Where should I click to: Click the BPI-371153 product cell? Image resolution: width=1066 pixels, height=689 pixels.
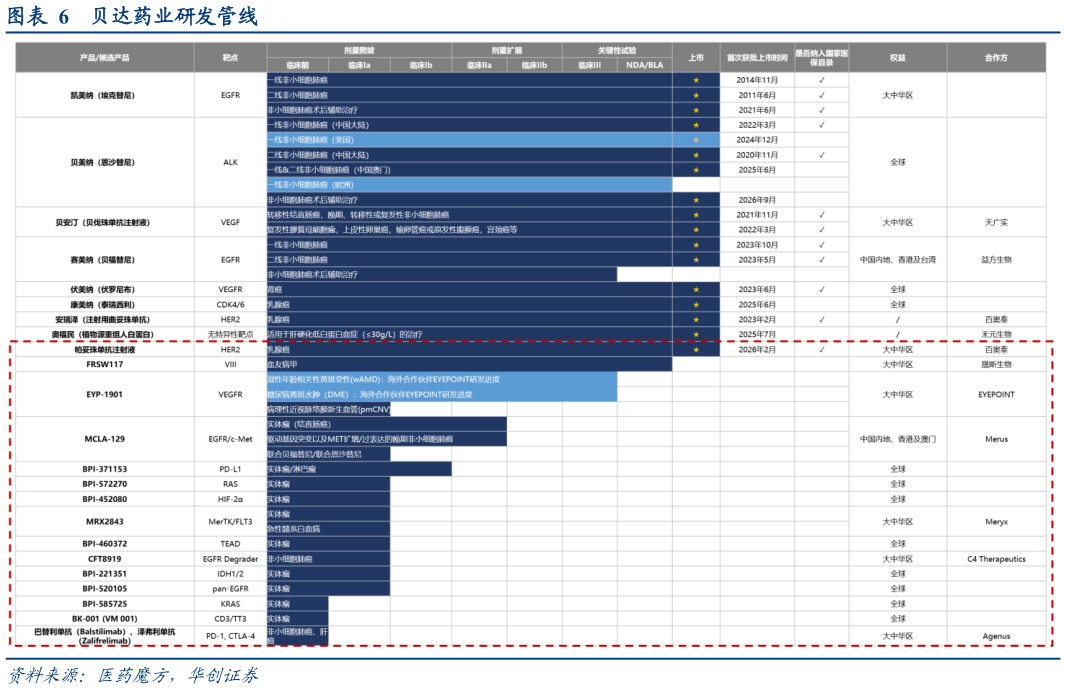tap(105, 469)
